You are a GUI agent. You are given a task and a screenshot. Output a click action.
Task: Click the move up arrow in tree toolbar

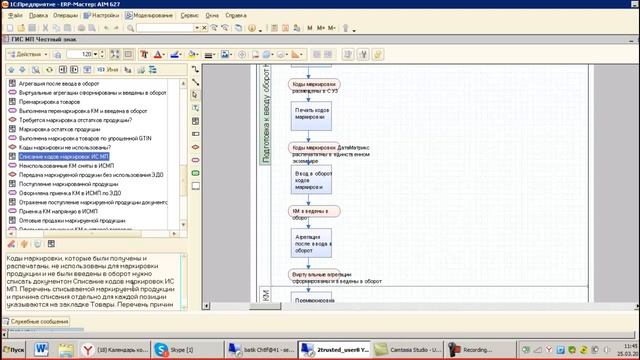[x=11, y=69]
